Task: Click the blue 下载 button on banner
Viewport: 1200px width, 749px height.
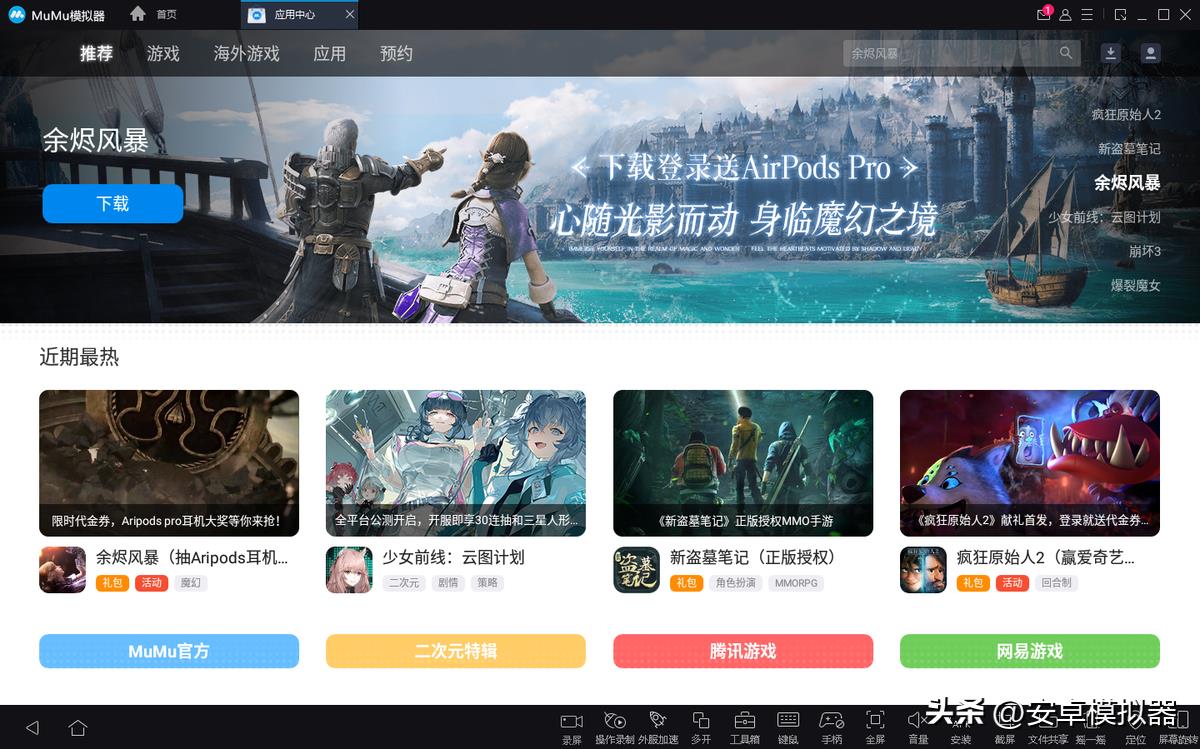Action: (113, 203)
